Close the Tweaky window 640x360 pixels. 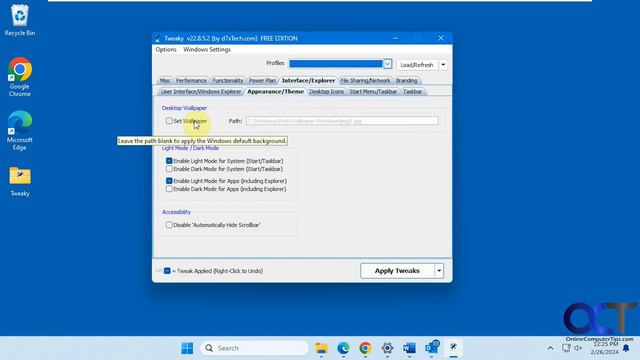pos(441,38)
